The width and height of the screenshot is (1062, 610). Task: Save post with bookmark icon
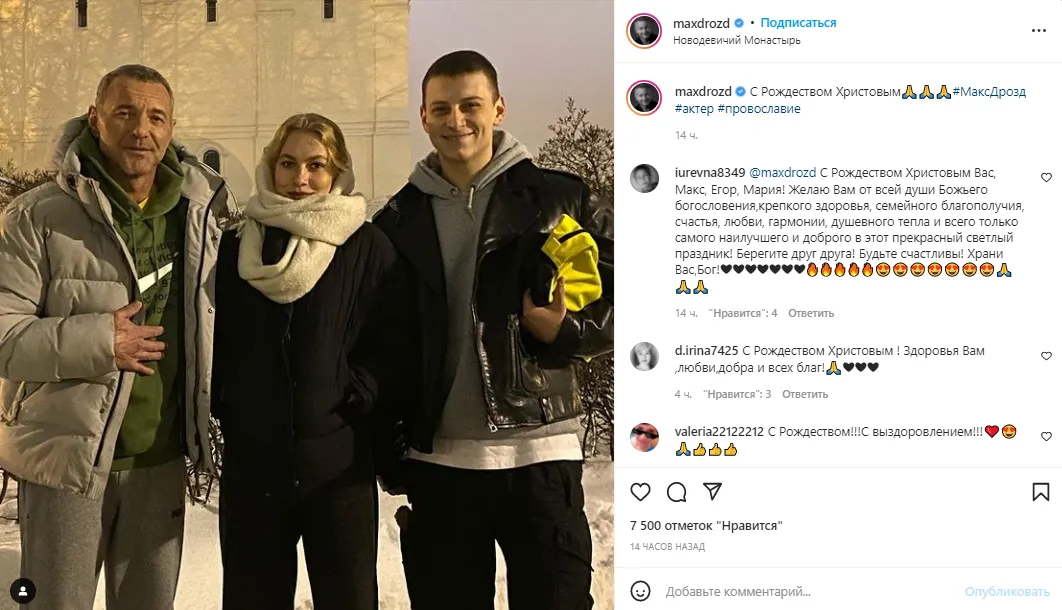1040,492
